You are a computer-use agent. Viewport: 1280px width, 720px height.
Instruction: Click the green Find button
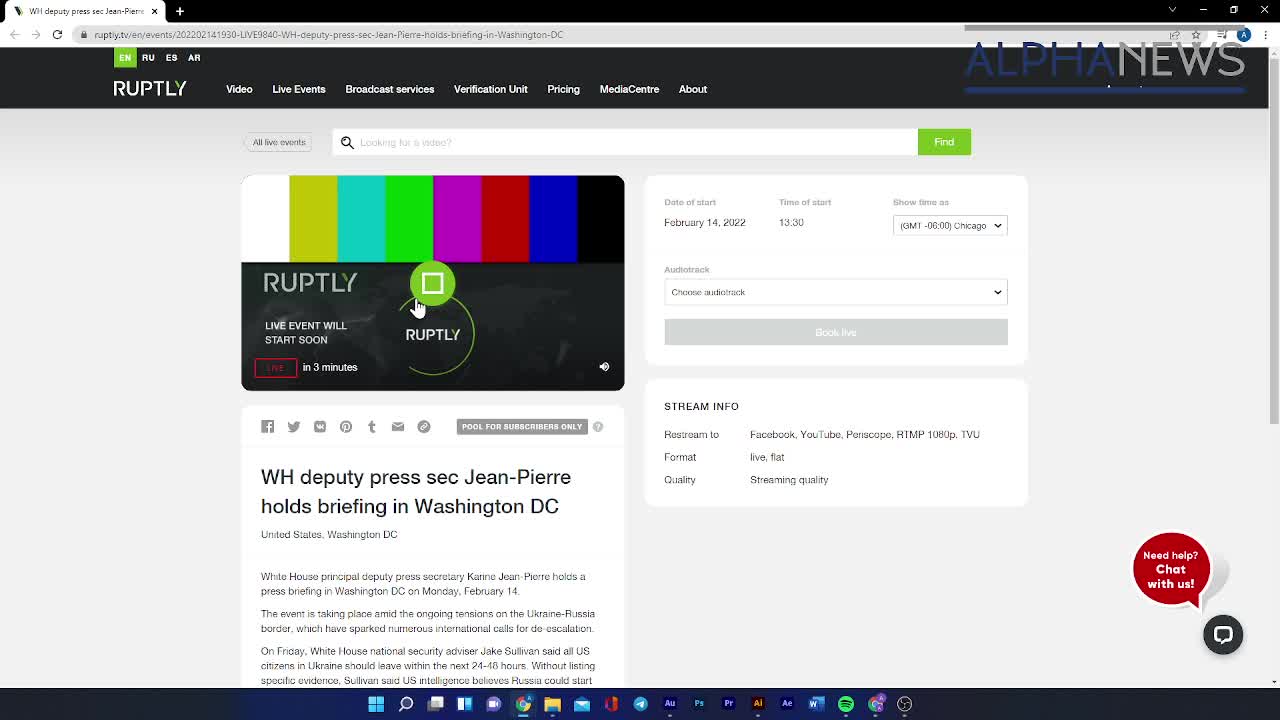point(944,142)
